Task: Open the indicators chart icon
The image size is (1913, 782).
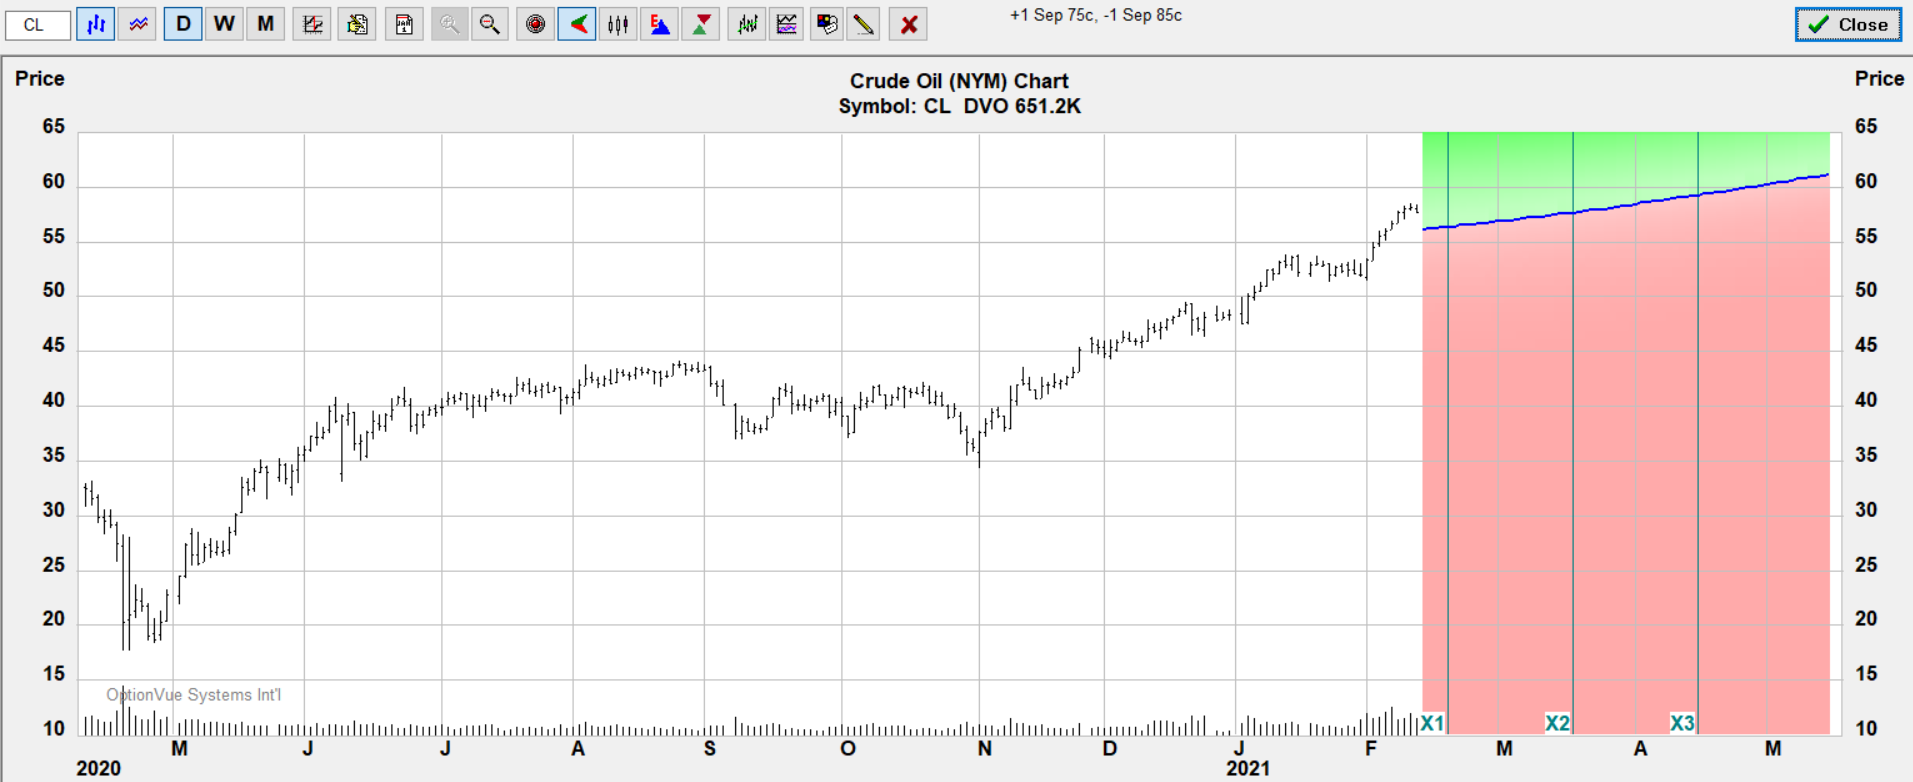Action: (x=787, y=24)
